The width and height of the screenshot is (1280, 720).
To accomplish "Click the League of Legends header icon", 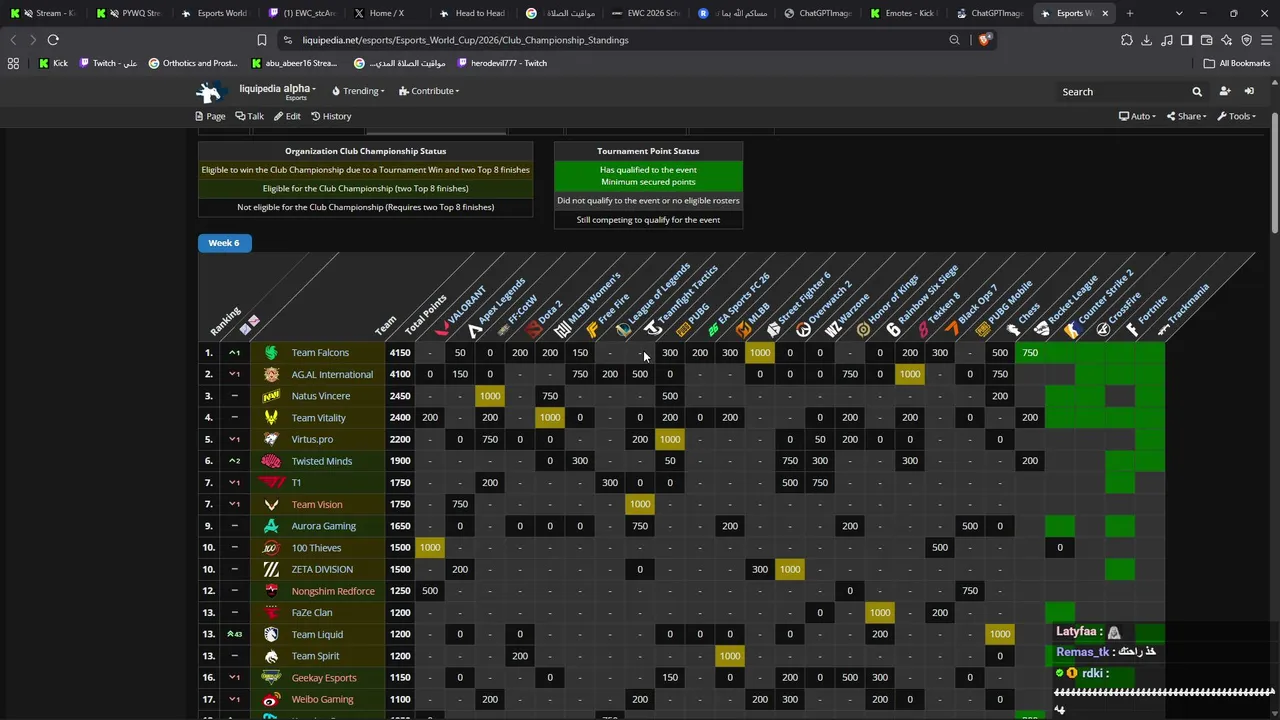I will pyautogui.click(x=624, y=330).
